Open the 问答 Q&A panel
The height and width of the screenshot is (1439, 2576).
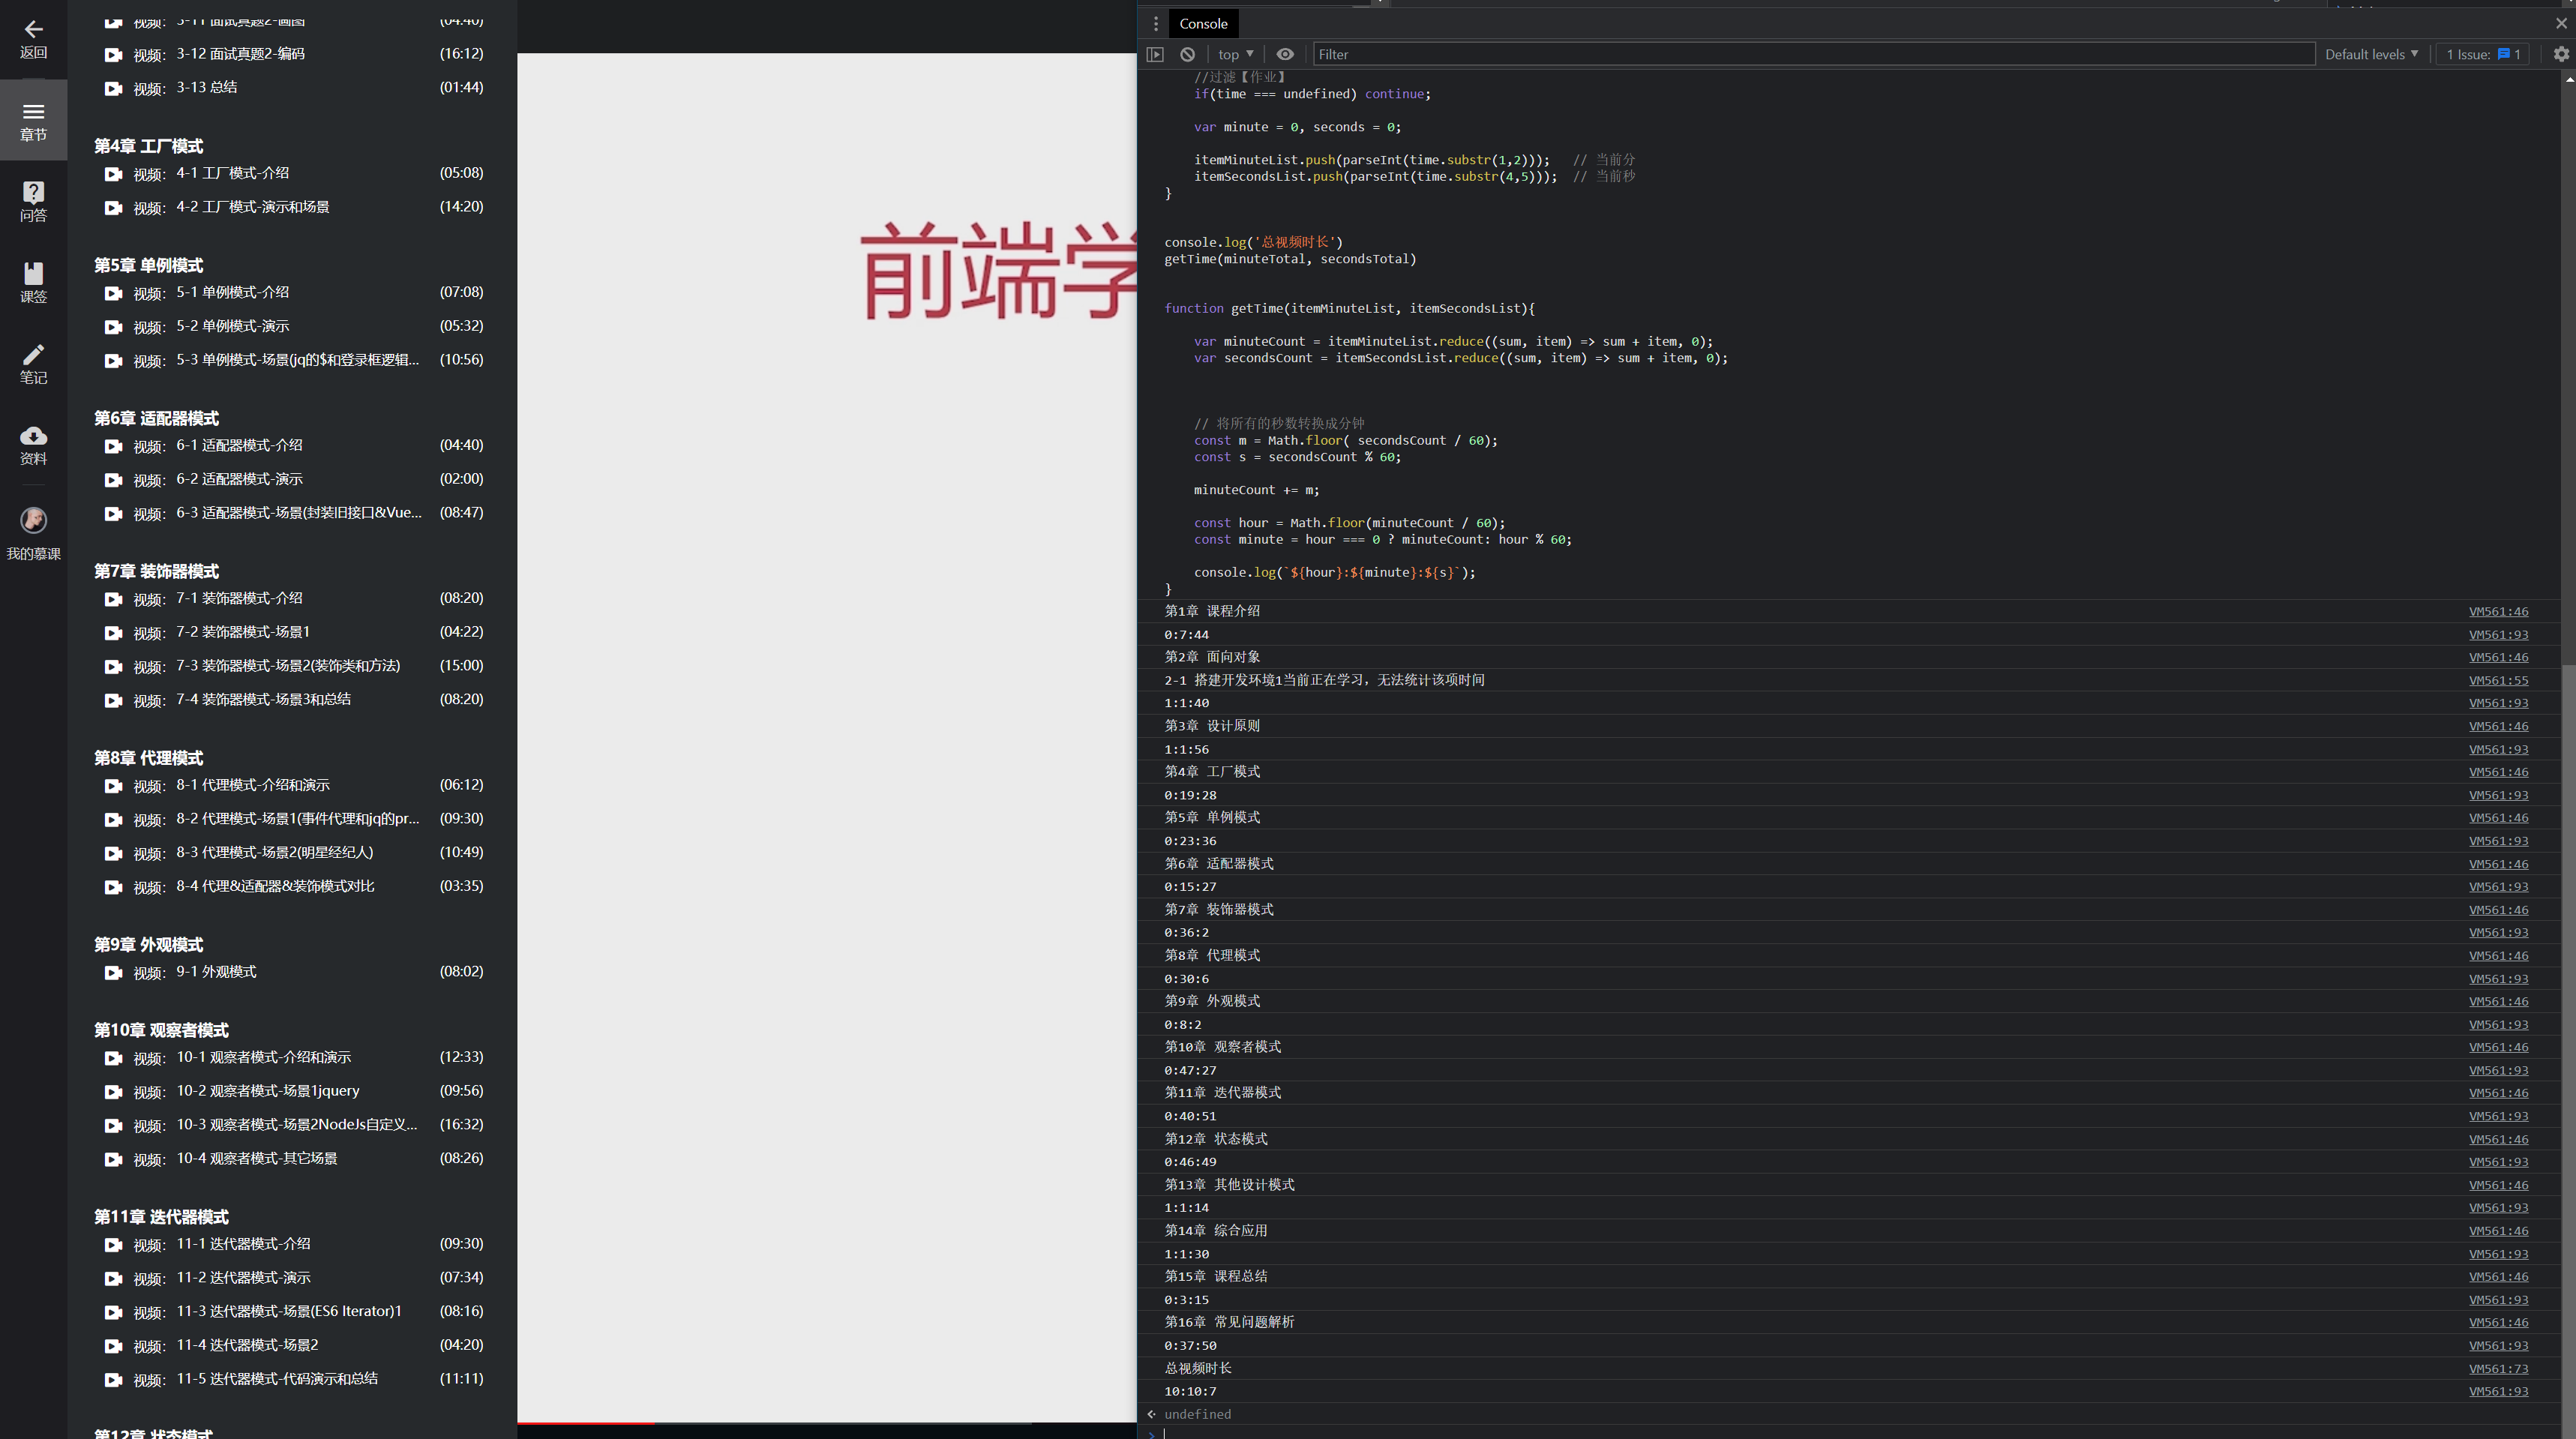(x=34, y=200)
